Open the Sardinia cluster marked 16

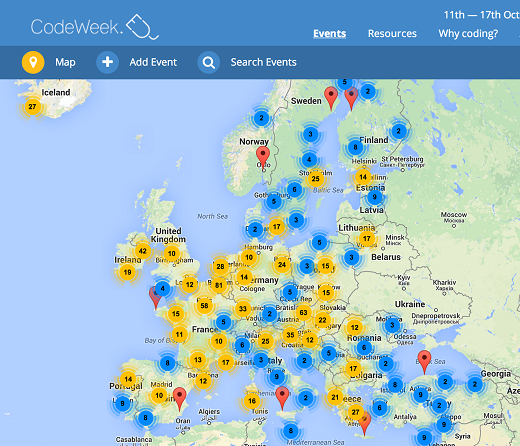(252, 401)
